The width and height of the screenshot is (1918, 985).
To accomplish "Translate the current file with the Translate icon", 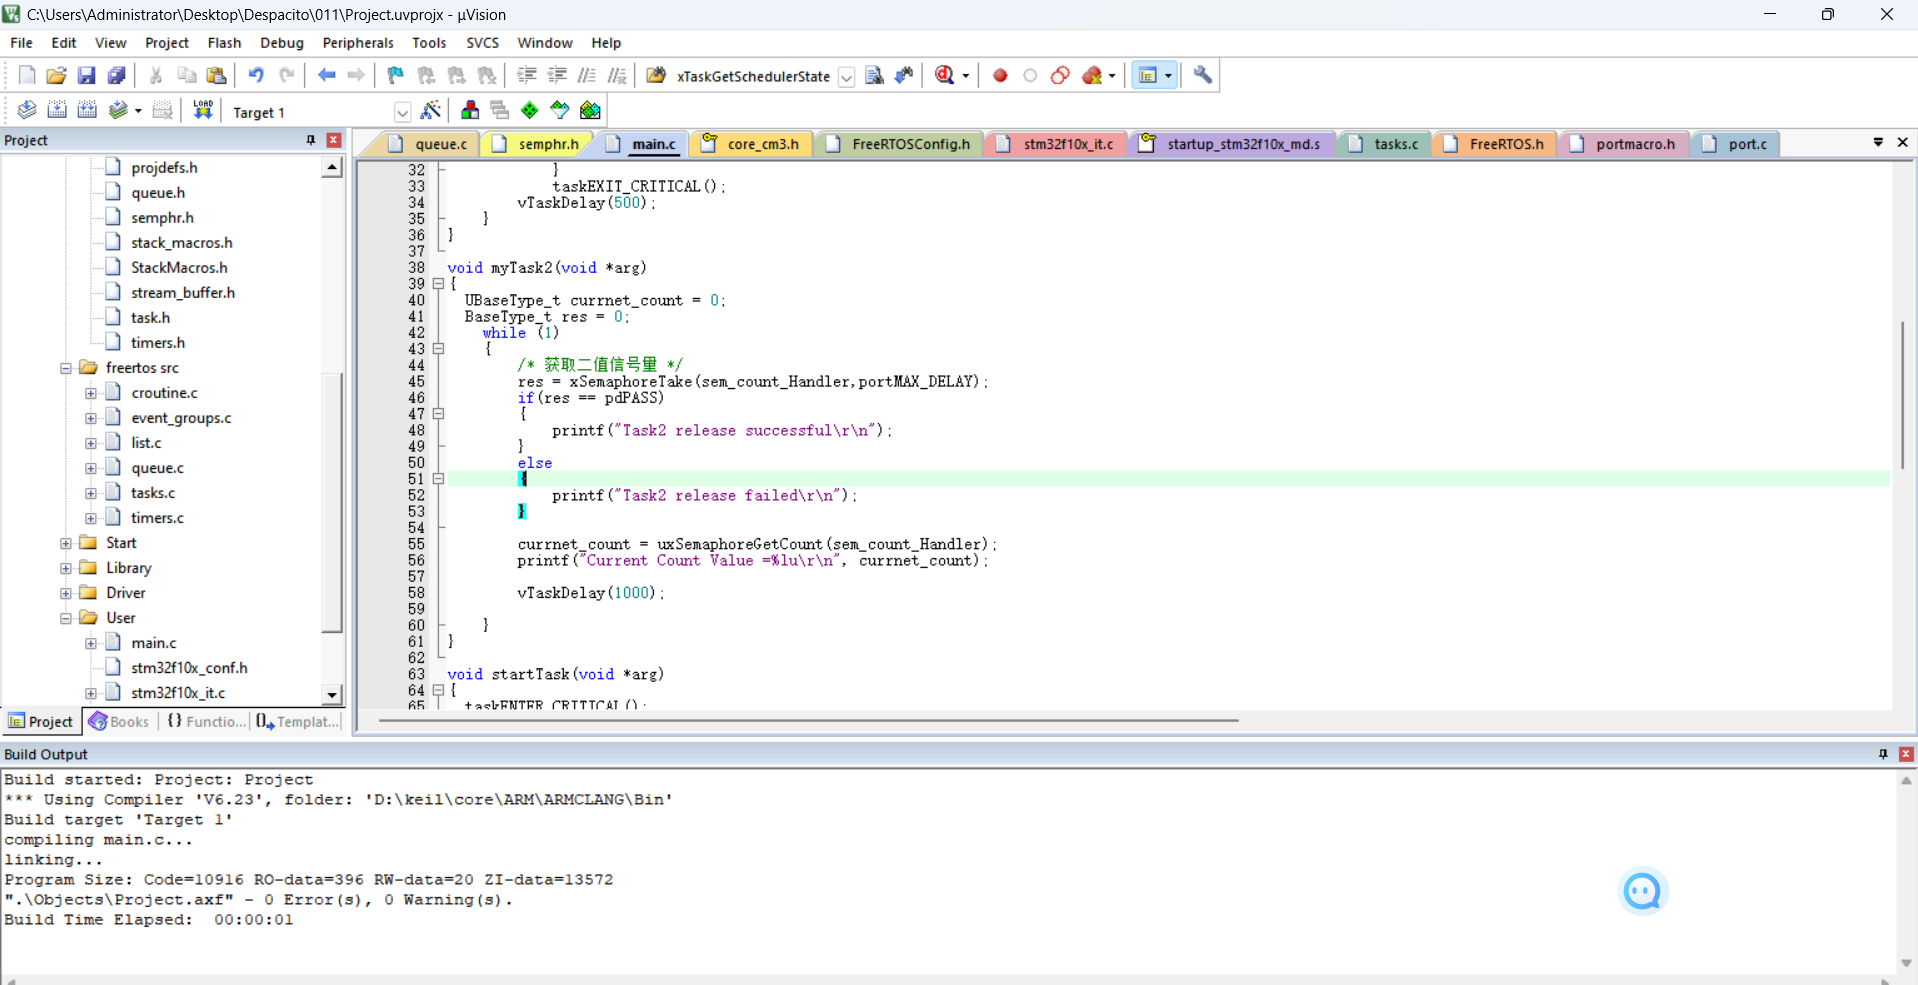I will point(27,110).
